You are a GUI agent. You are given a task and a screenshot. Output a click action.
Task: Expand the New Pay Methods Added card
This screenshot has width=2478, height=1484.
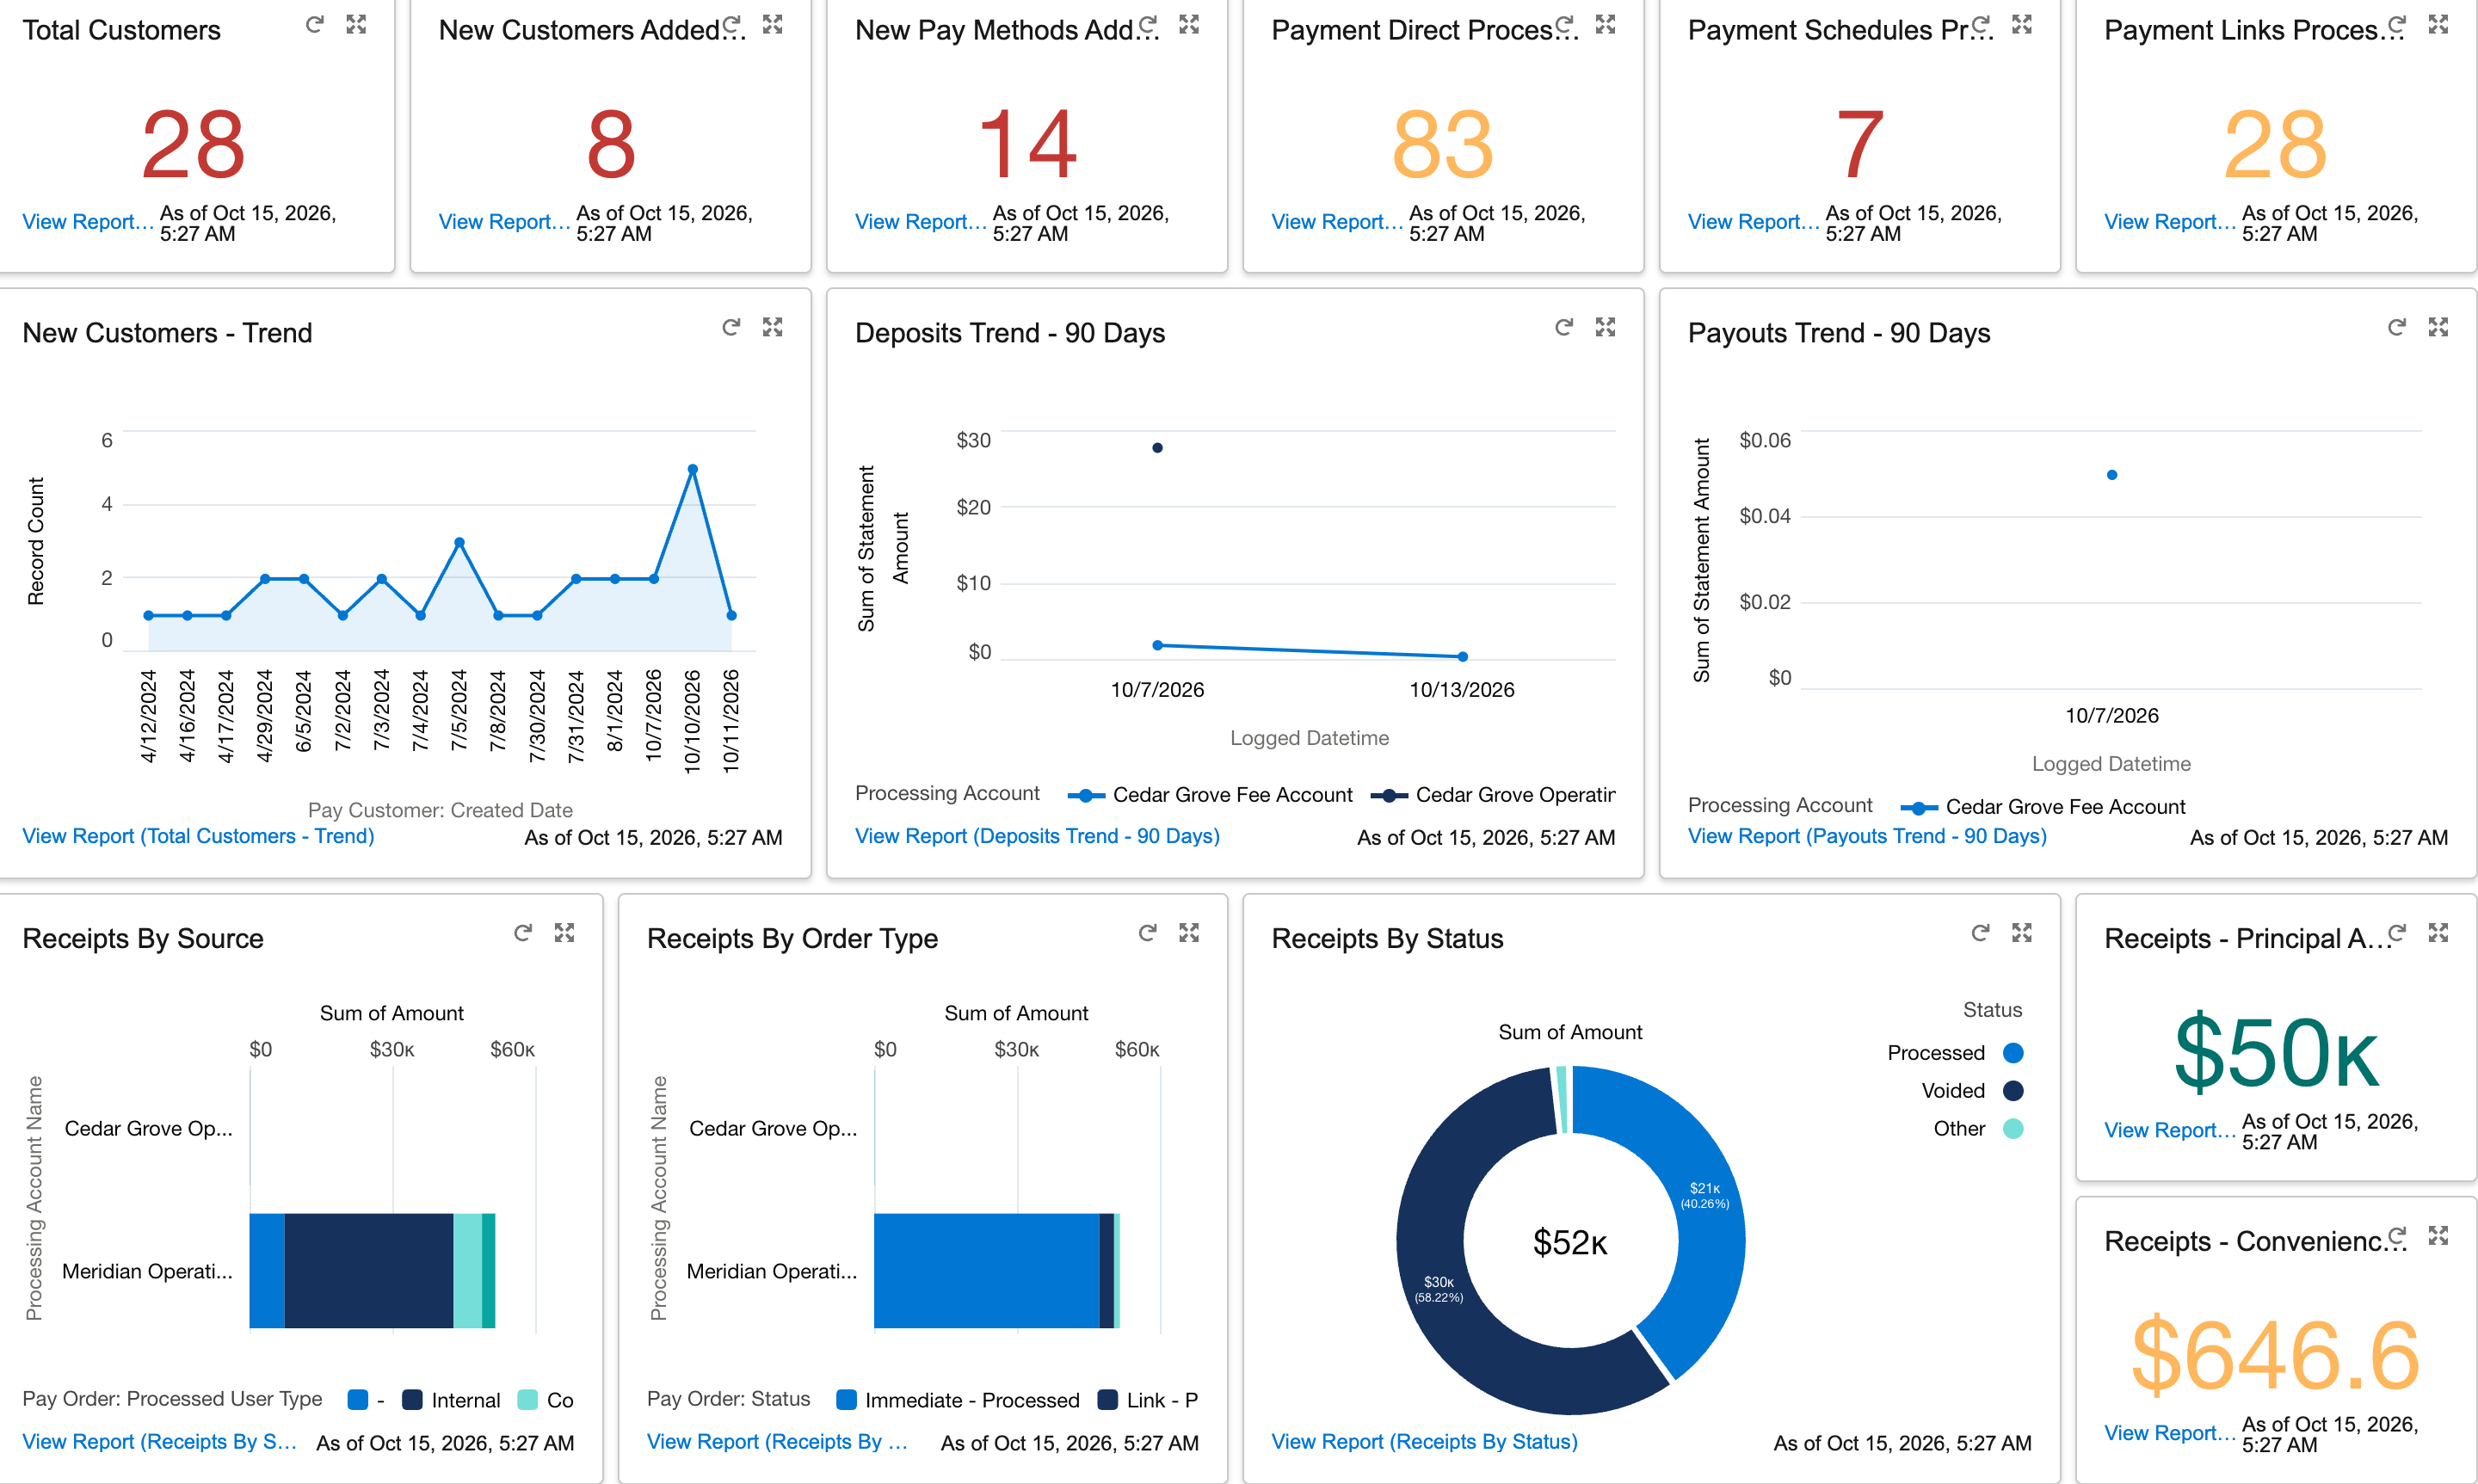point(1189,24)
